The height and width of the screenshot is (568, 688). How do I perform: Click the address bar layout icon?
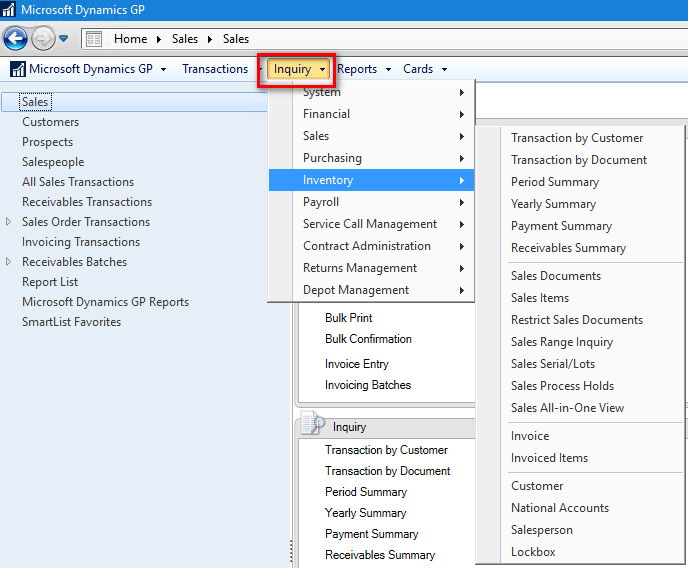pyautogui.click(x=93, y=39)
